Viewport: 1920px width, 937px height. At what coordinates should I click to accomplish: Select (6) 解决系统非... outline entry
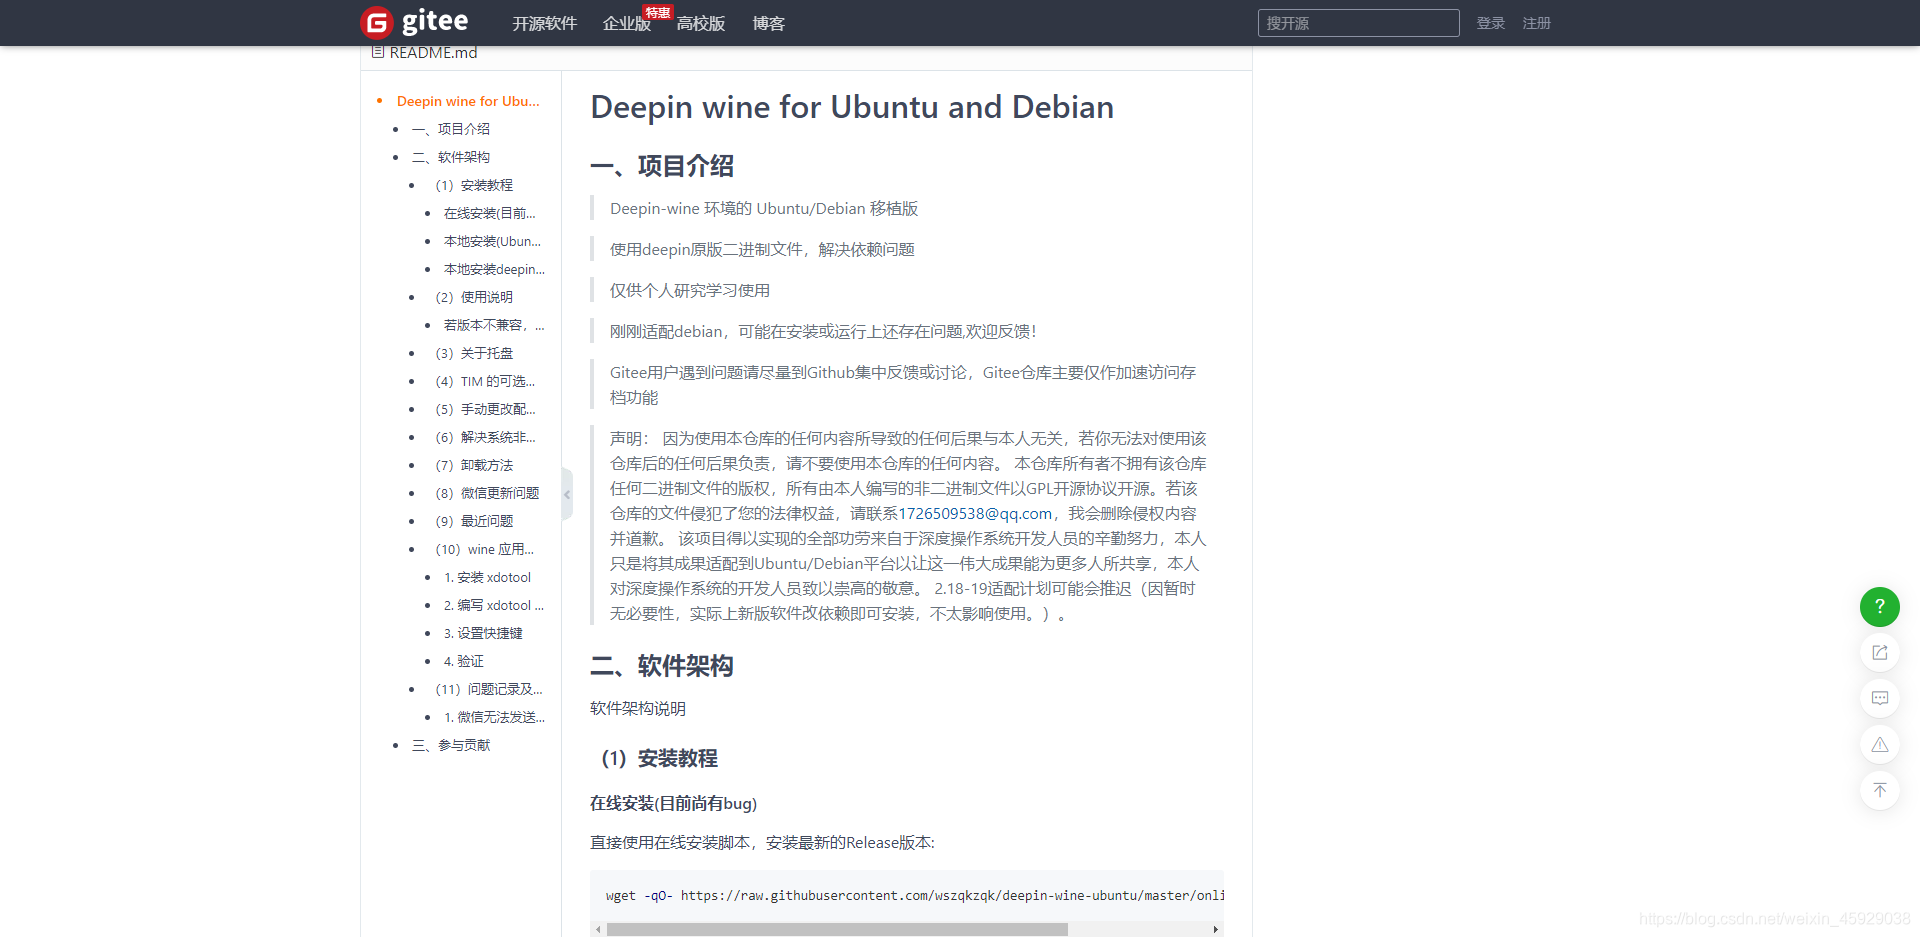[485, 437]
